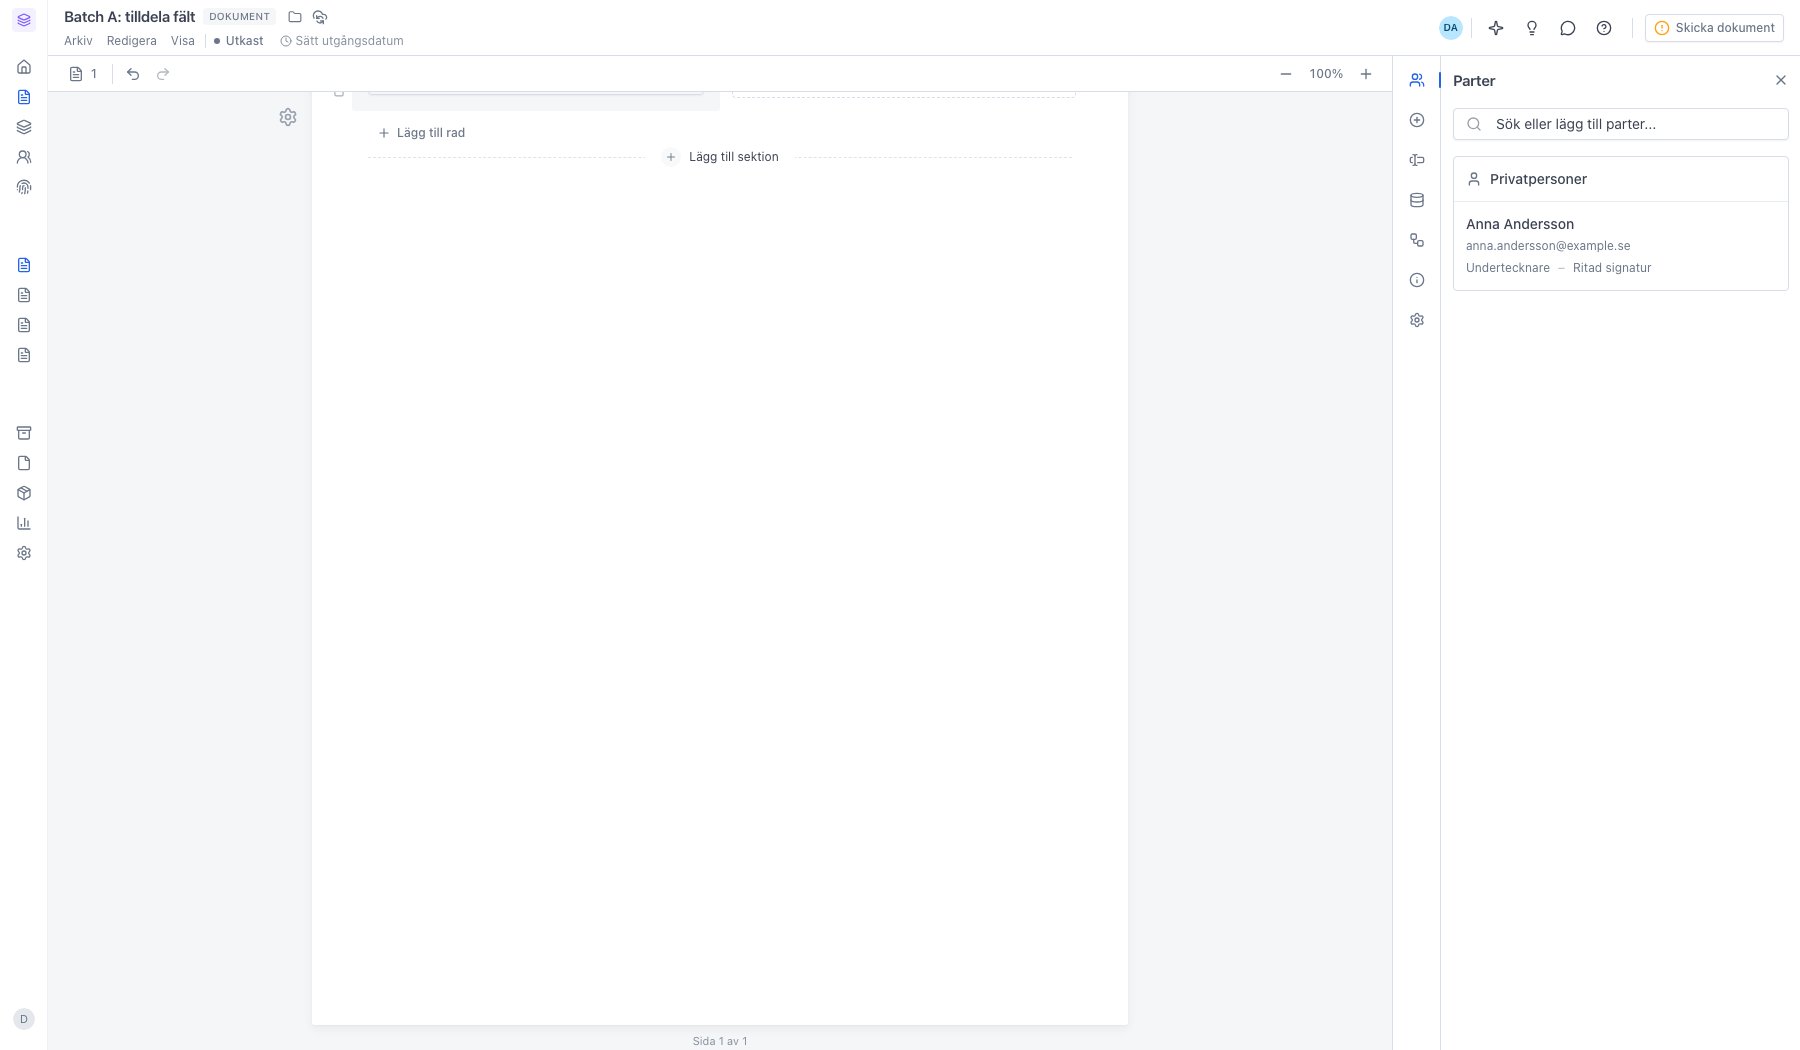
Task: Select the Anna Andersson party card
Action: tap(1620, 246)
